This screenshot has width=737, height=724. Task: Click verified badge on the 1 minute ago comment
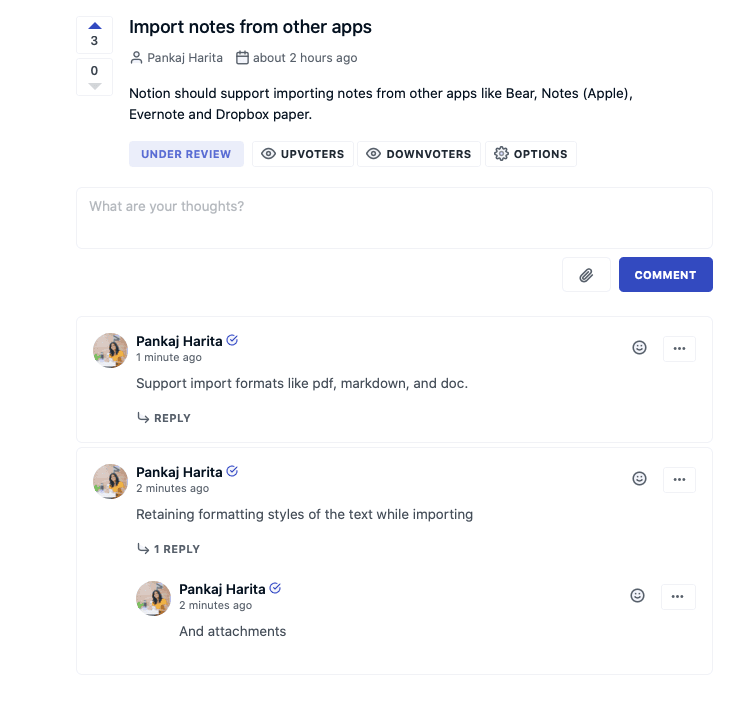[x=232, y=340]
